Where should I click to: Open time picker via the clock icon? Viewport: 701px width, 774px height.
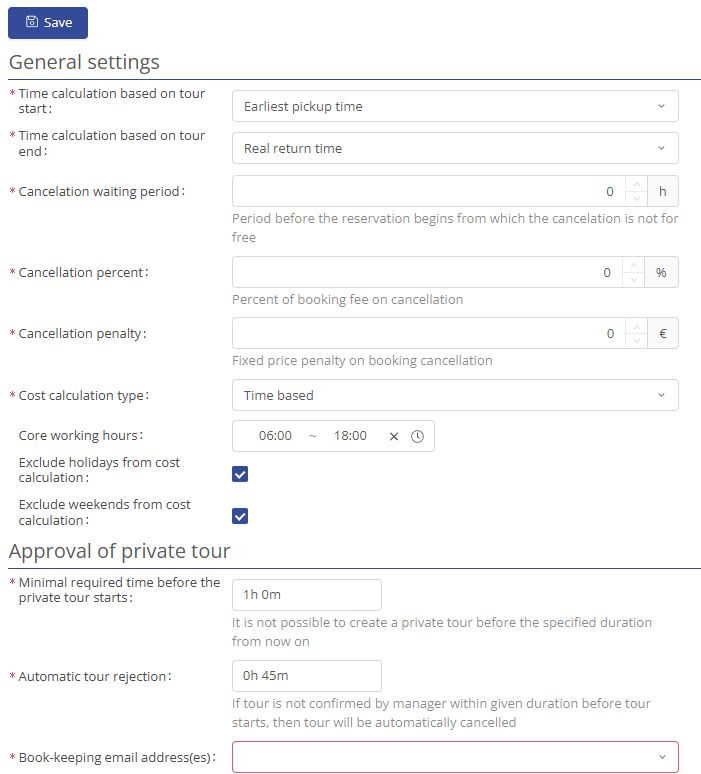pyautogui.click(x=418, y=436)
